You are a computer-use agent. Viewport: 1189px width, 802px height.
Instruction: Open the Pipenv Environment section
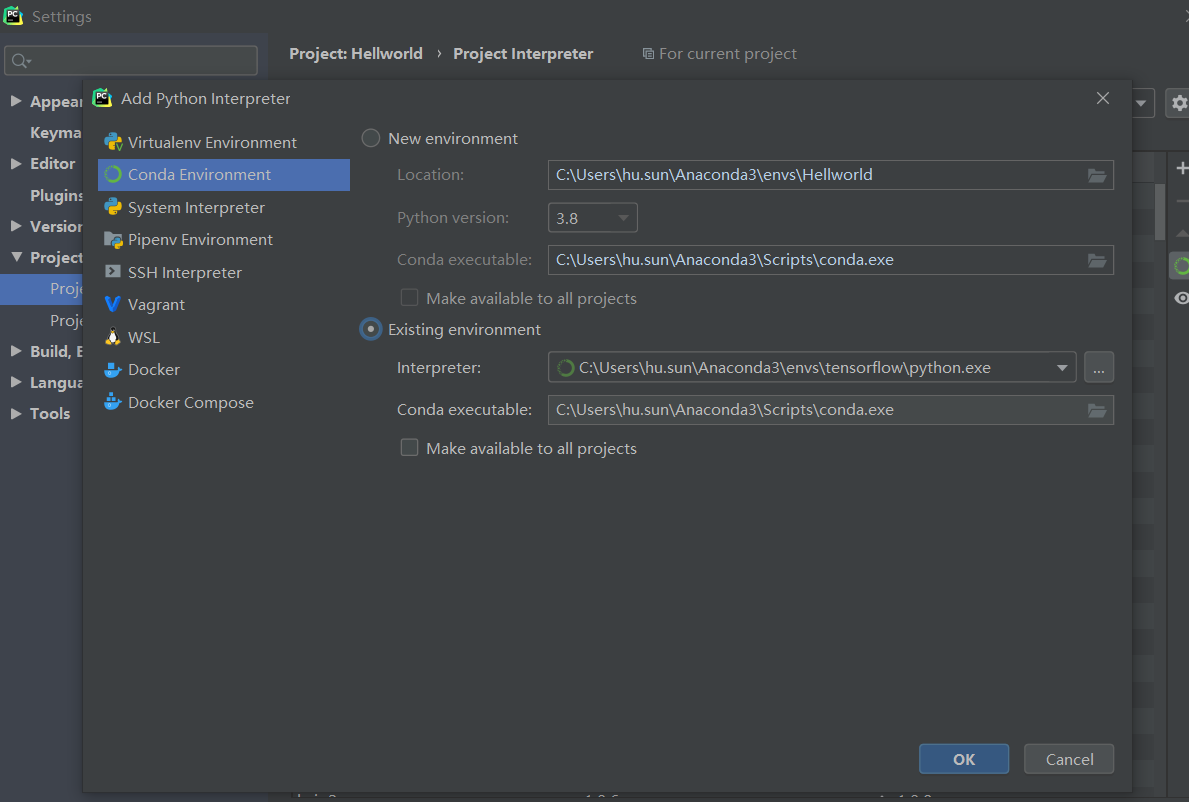[x=197, y=239]
